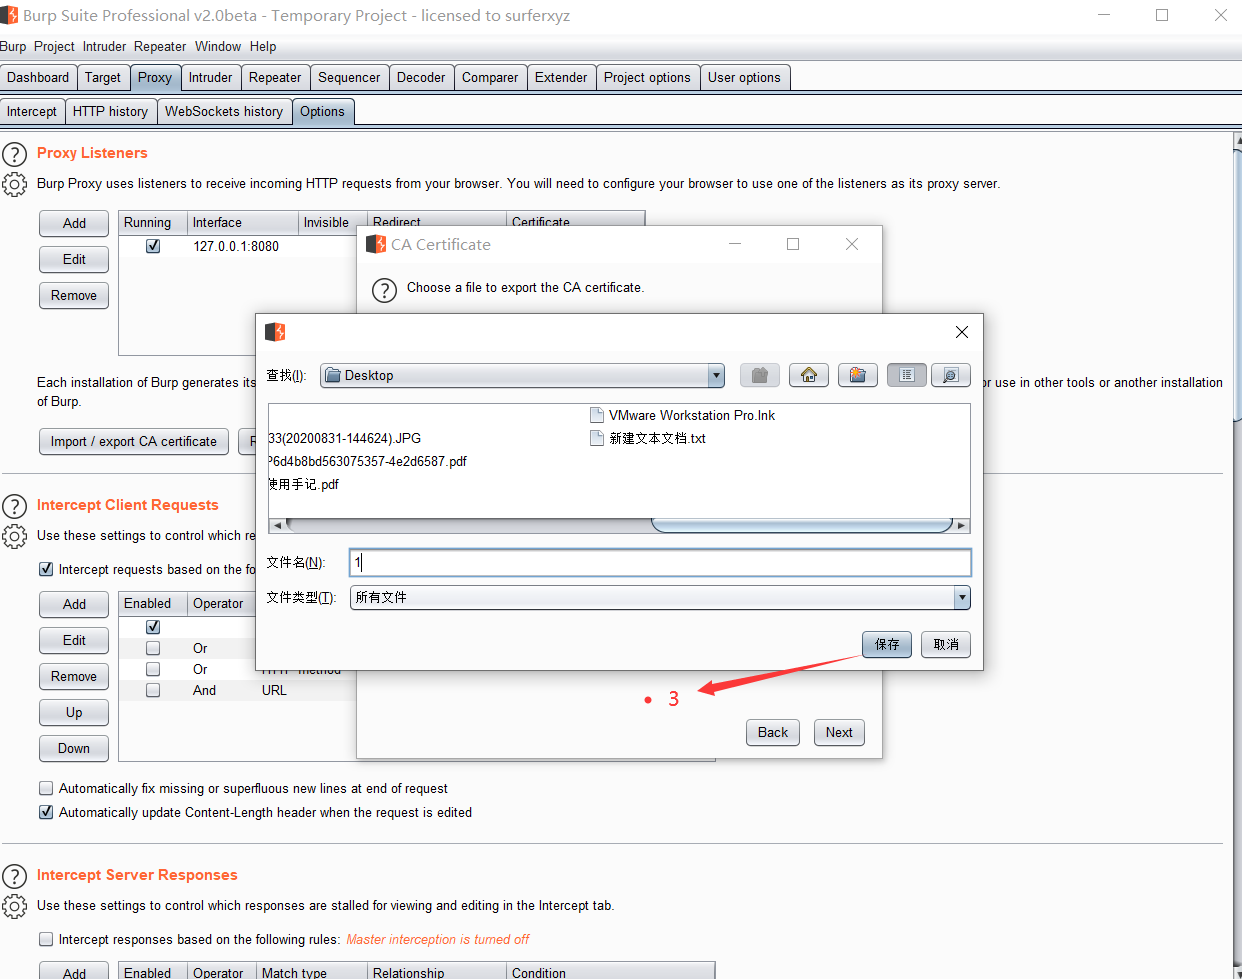Open the HTTP history sub-tab
The width and height of the screenshot is (1242, 979).
pos(110,111)
